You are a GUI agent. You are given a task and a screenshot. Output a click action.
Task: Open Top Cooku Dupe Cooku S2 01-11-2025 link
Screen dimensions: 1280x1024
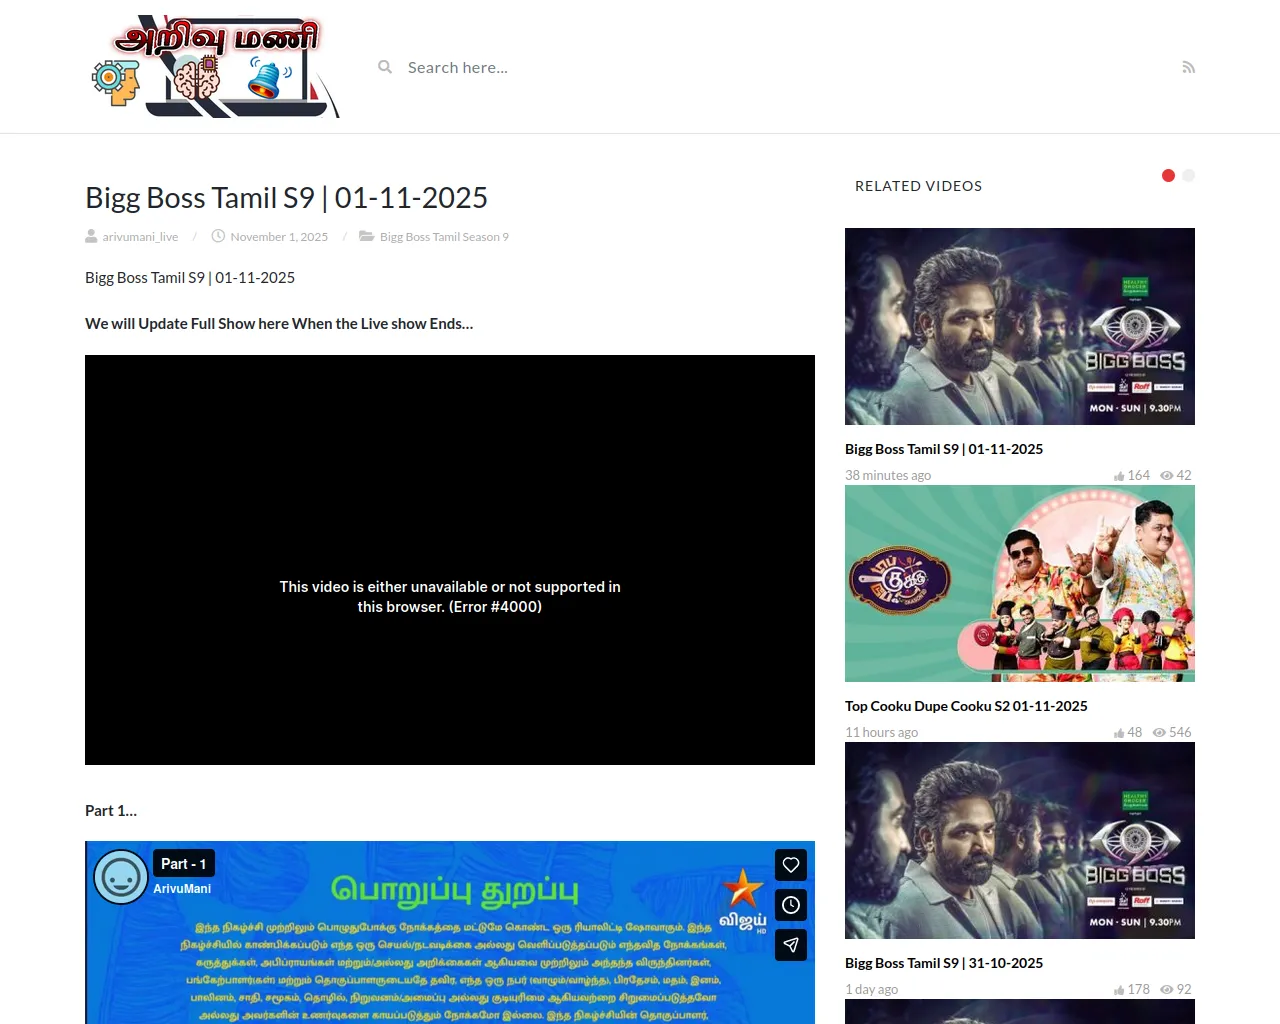tap(966, 706)
